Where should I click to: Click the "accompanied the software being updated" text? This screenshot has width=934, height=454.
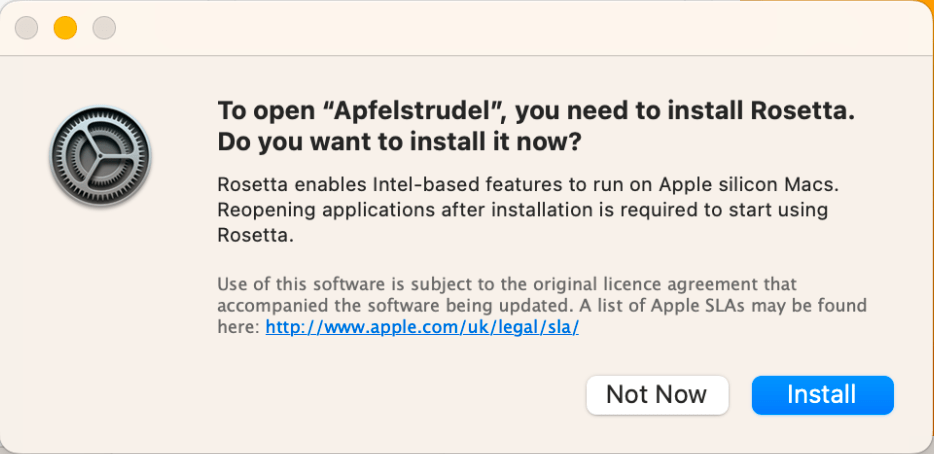point(373,305)
